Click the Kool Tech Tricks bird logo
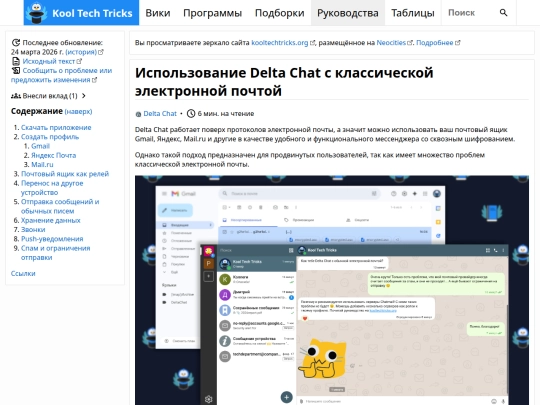This screenshot has height=405, width=540. (37, 13)
